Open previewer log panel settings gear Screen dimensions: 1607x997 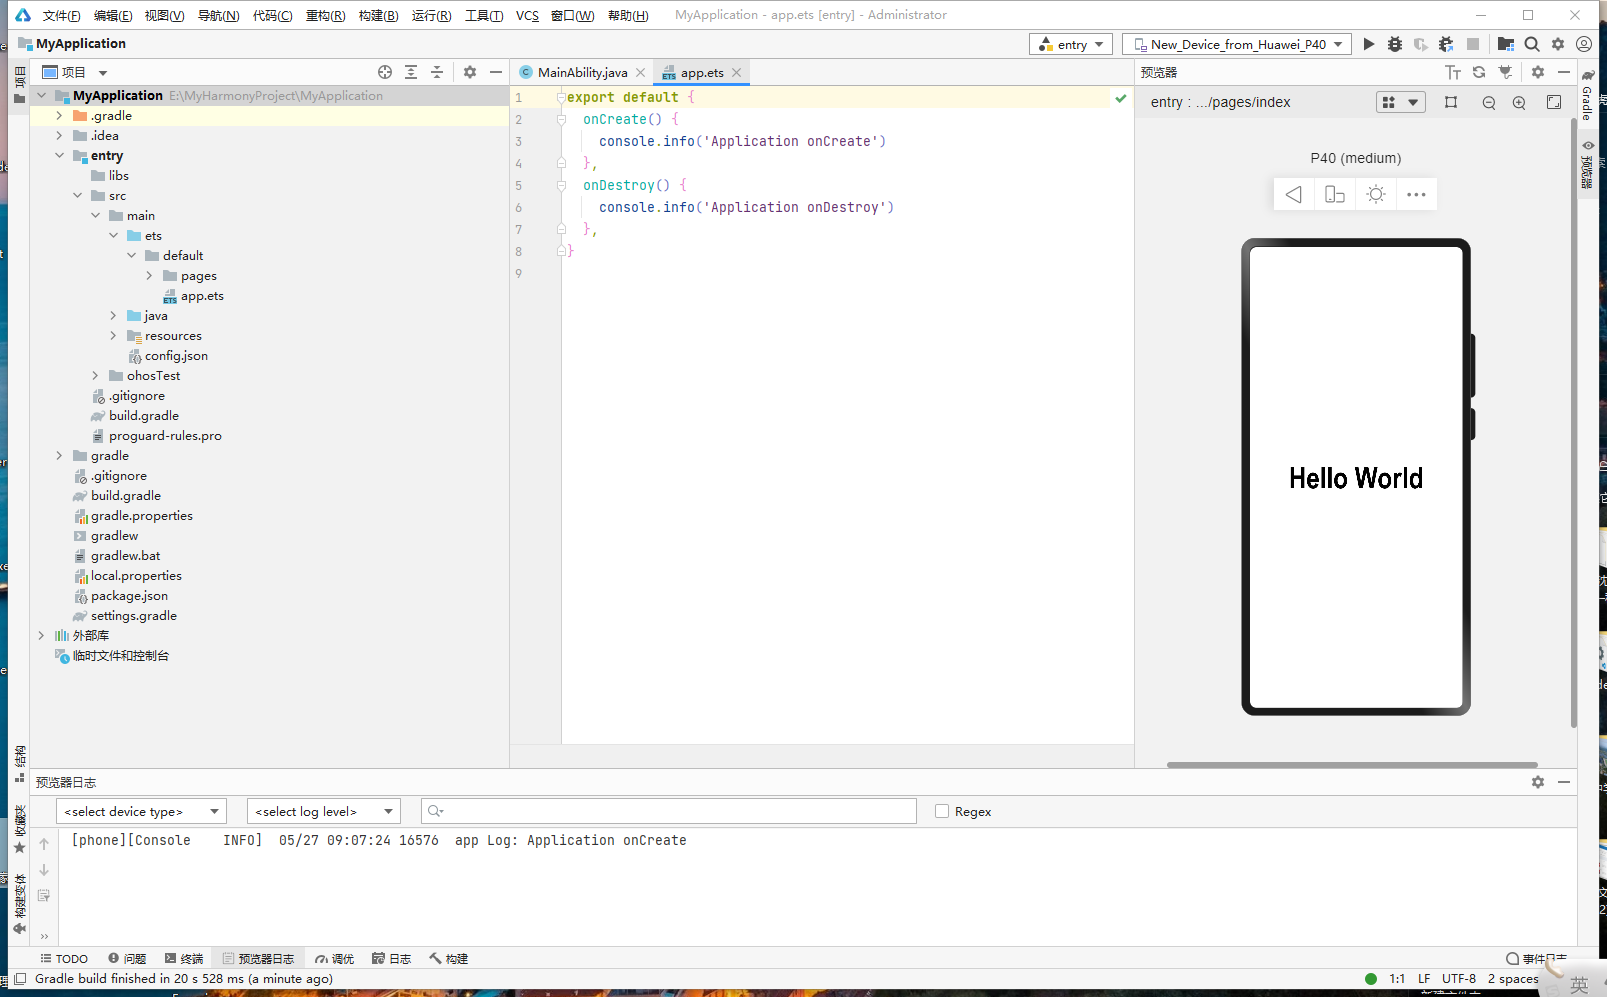point(1538,782)
